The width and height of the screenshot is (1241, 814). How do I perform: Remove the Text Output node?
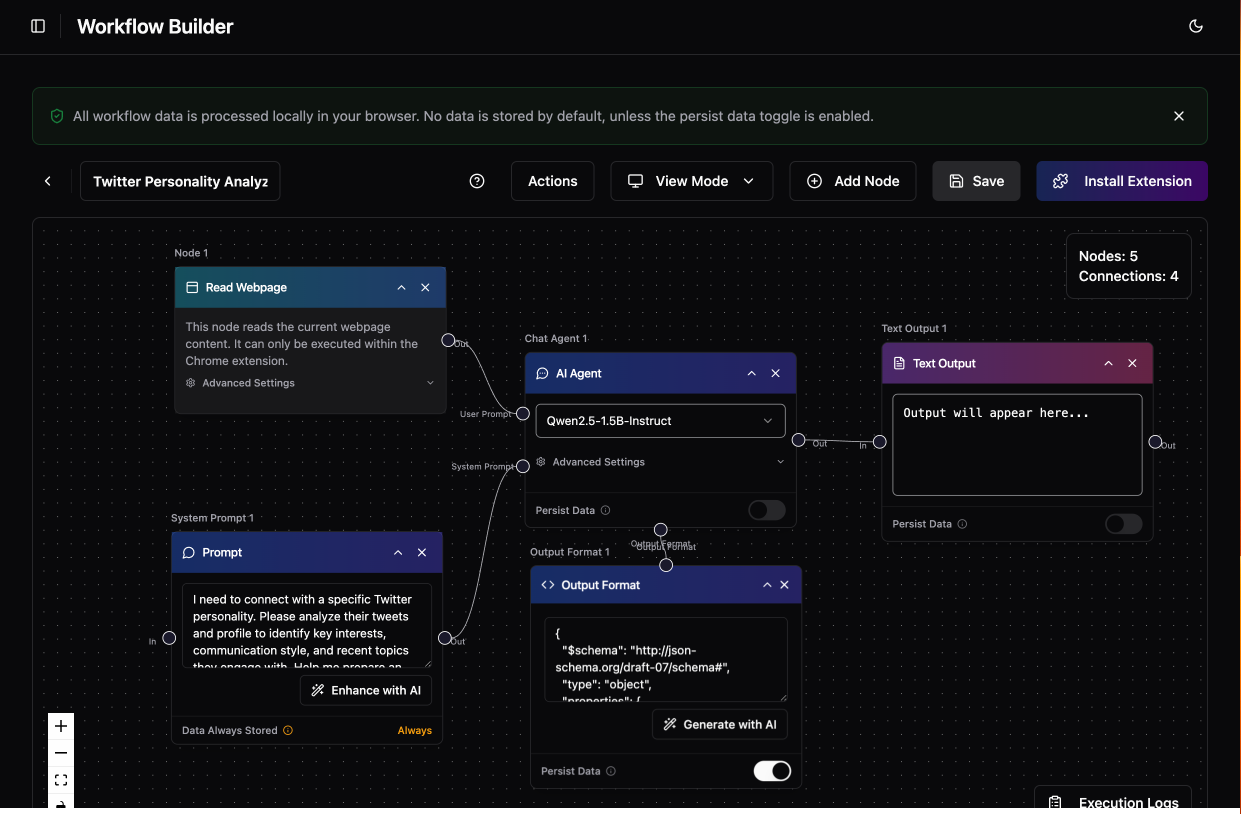click(1132, 363)
